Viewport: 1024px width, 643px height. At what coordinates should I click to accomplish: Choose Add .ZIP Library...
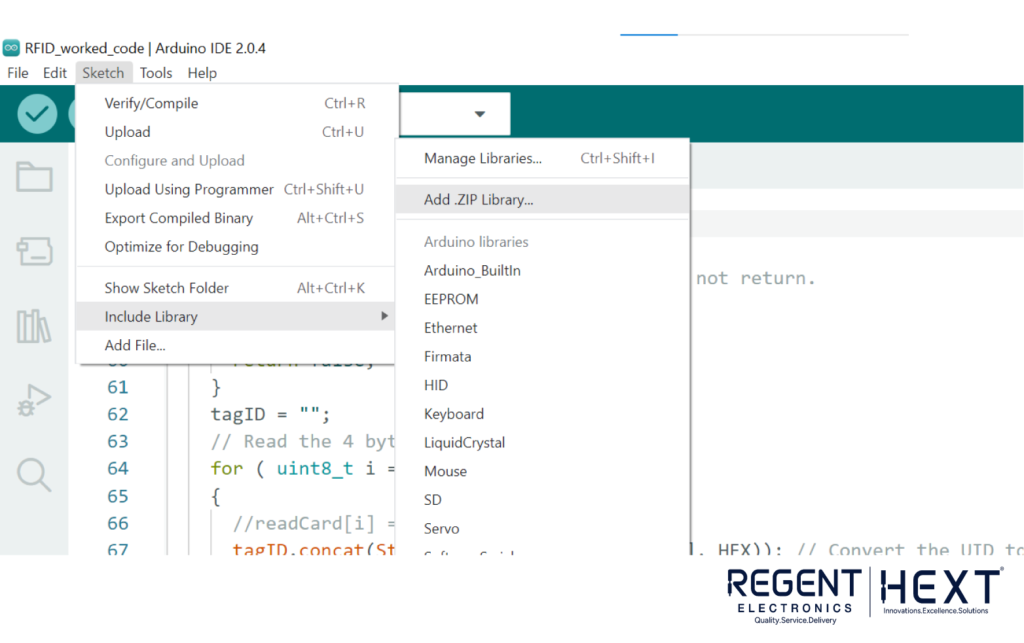point(542,200)
